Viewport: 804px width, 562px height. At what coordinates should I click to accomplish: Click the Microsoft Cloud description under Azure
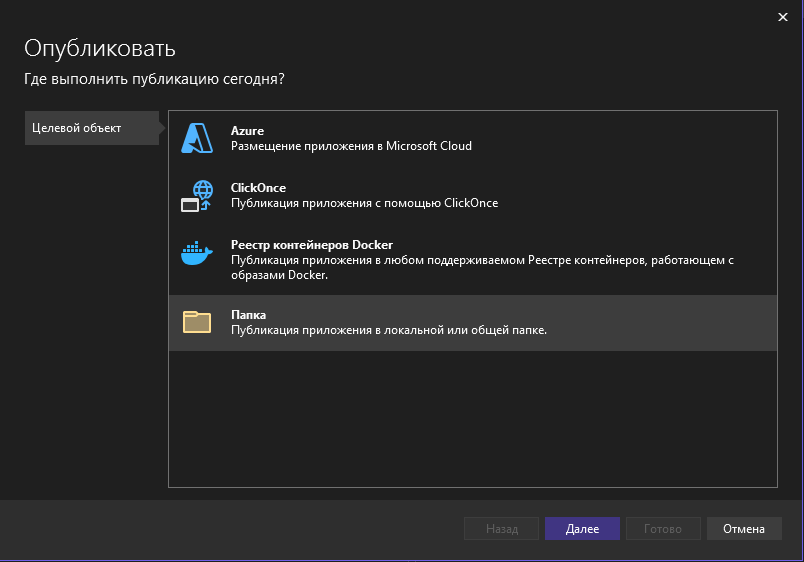pyautogui.click(x=351, y=146)
